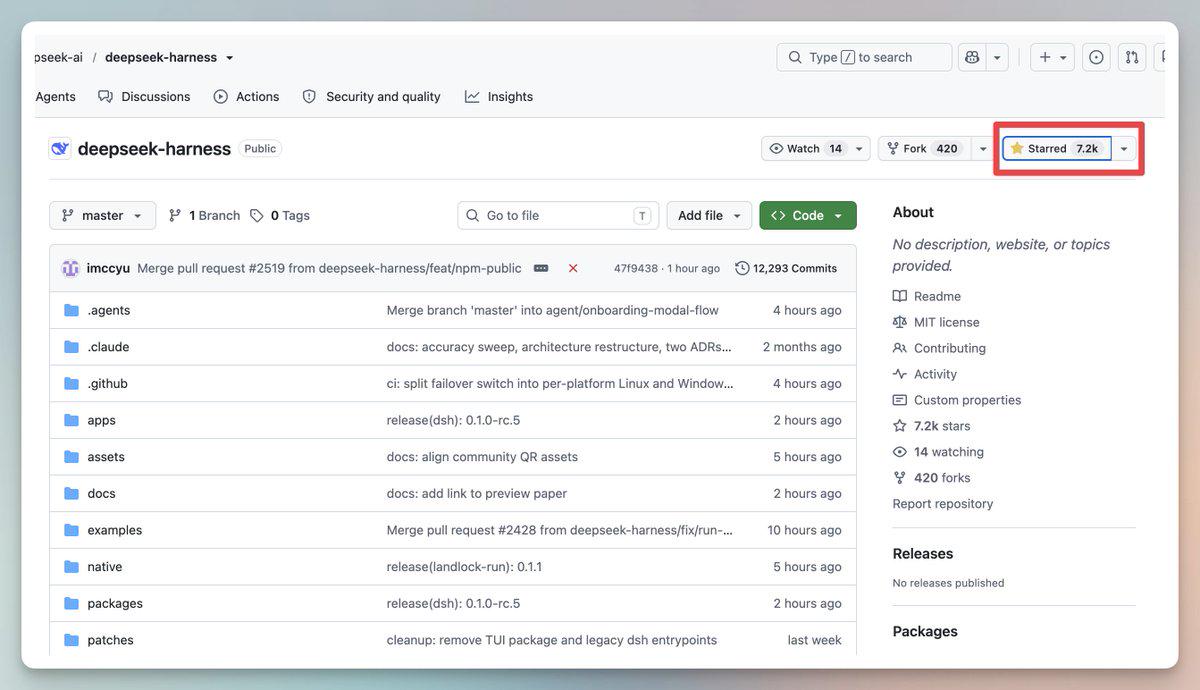This screenshot has width=1200, height=690.
Task: Go to the Insights tab
Action: [499, 97]
